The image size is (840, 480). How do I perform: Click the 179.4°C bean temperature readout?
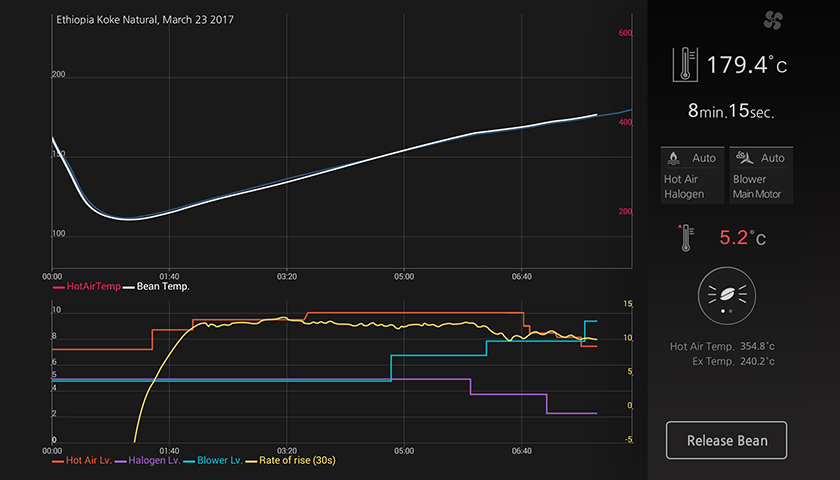tap(746, 66)
